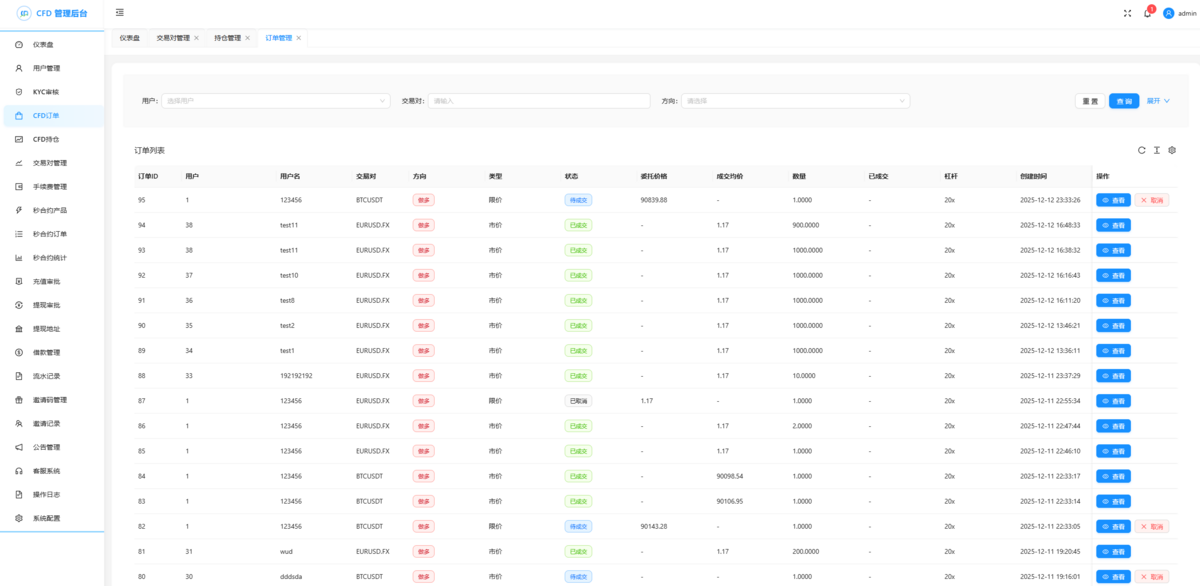This screenshot has width=1200, height=586.
Task: Enter fullscreen using the expand icon
Action: 1127,14
